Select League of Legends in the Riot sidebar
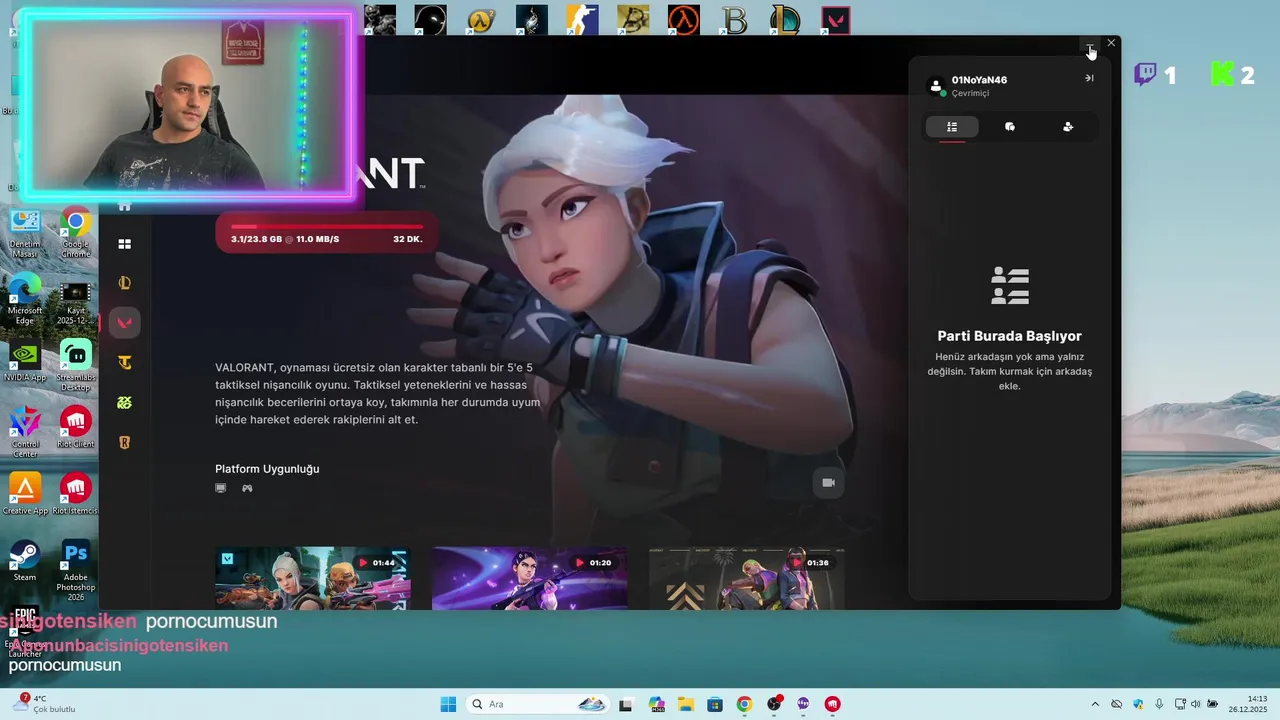The width and height of the screenshot is (1280, 720). click(x=125, y=283)
